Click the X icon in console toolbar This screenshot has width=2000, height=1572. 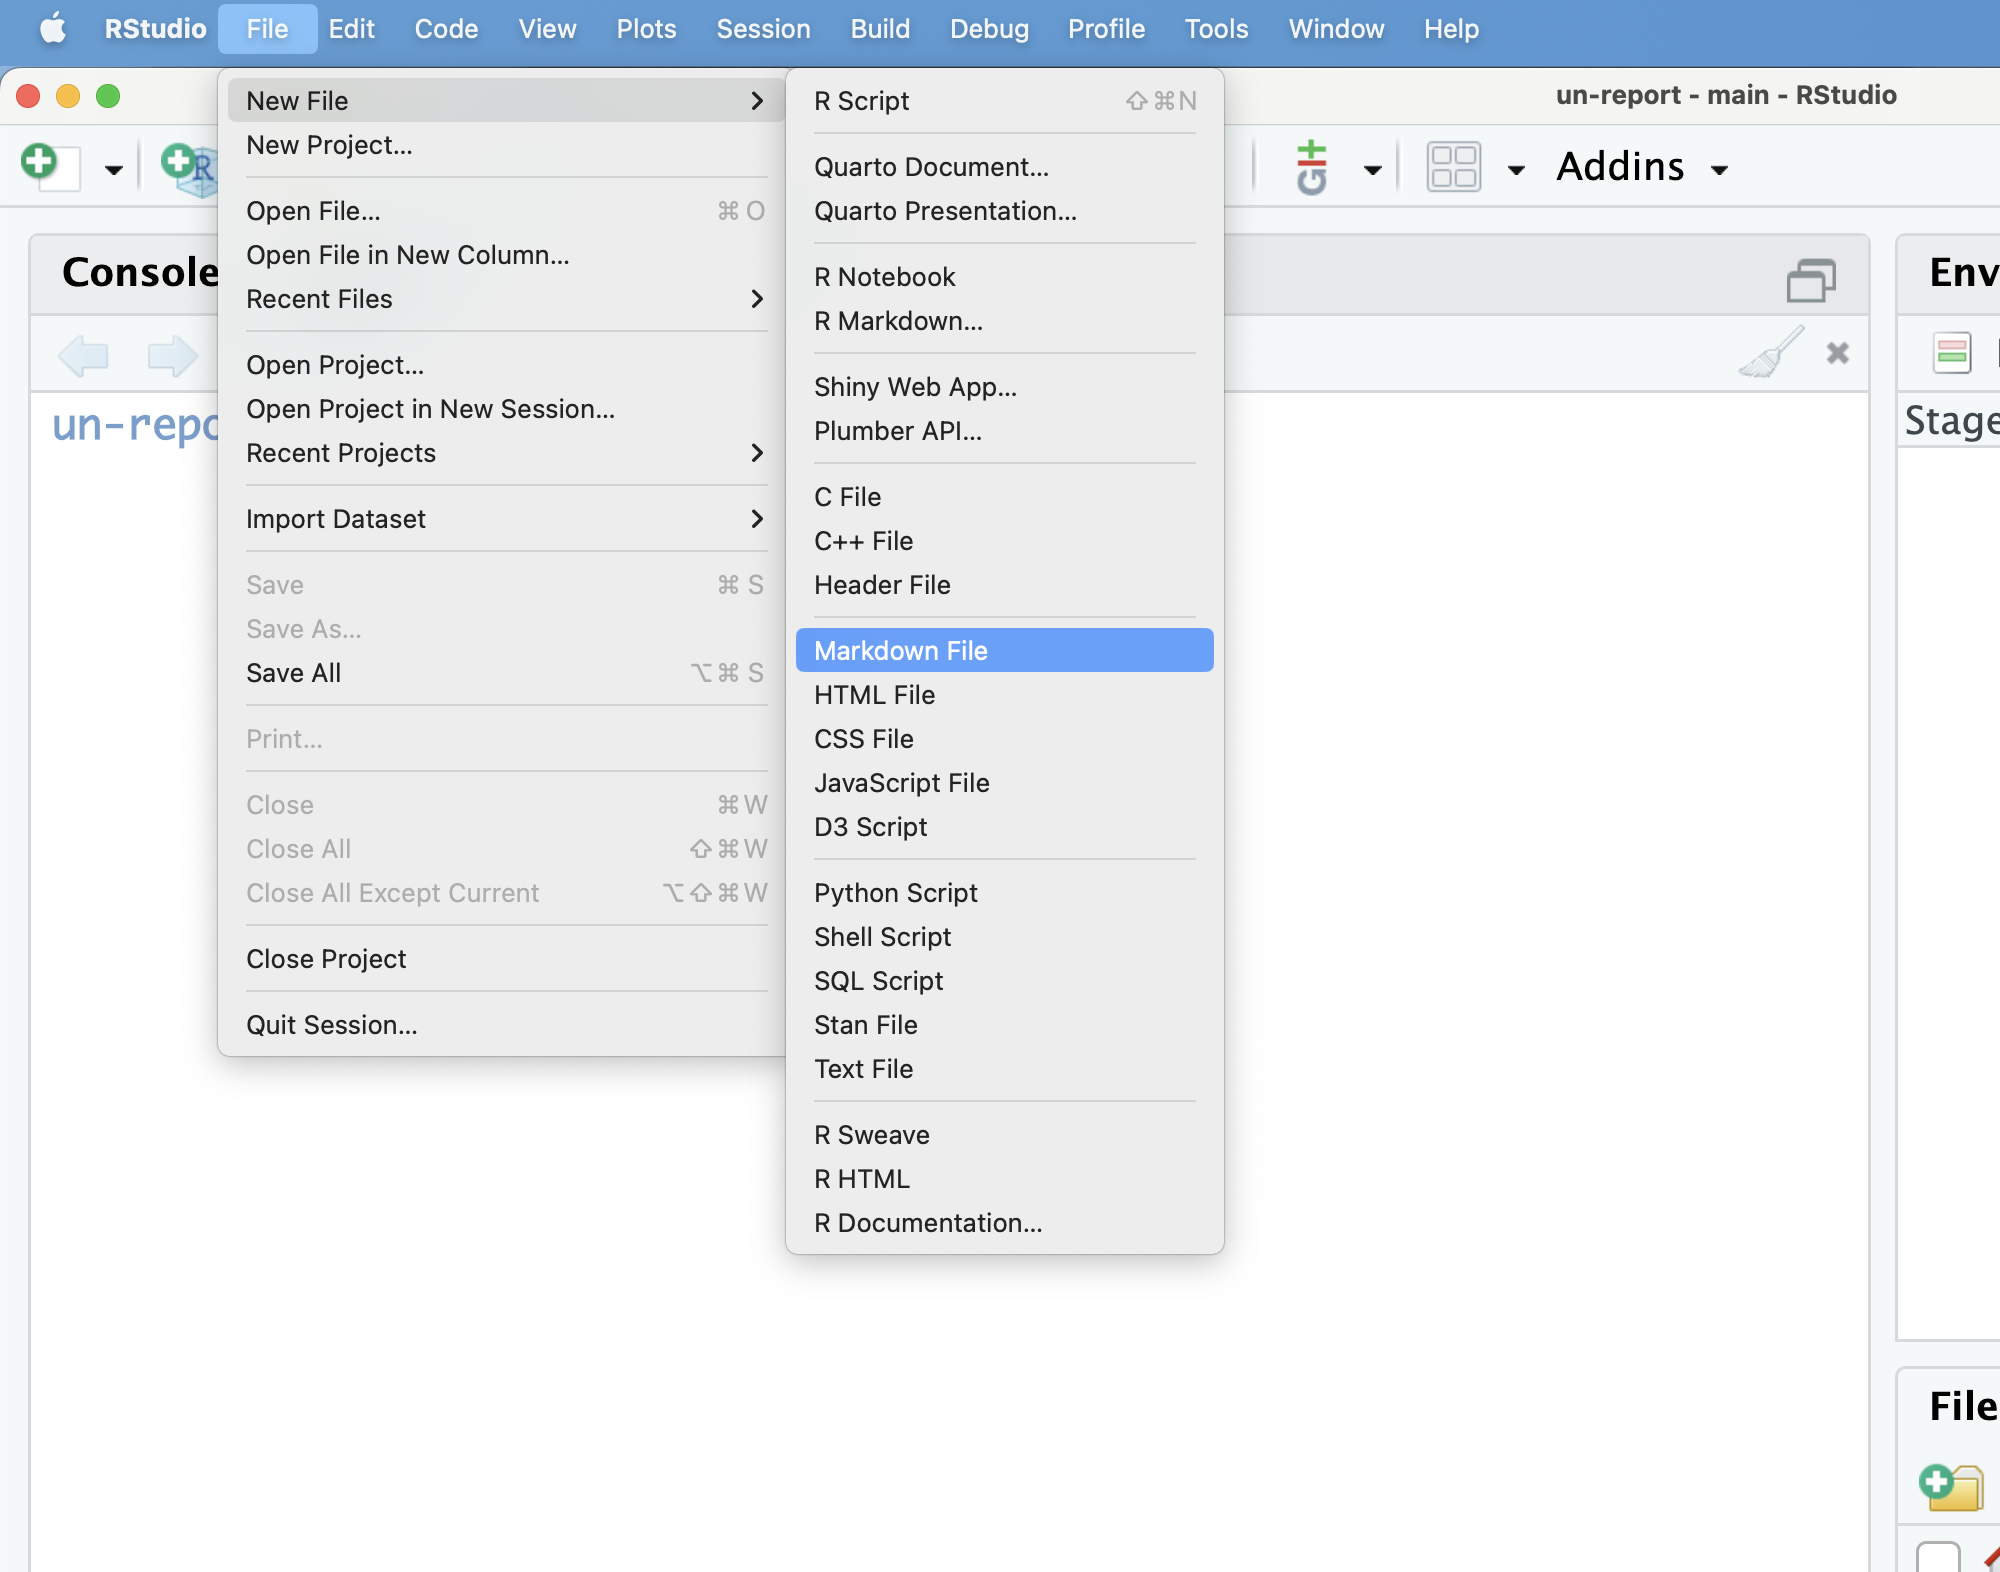point(1838,353)
